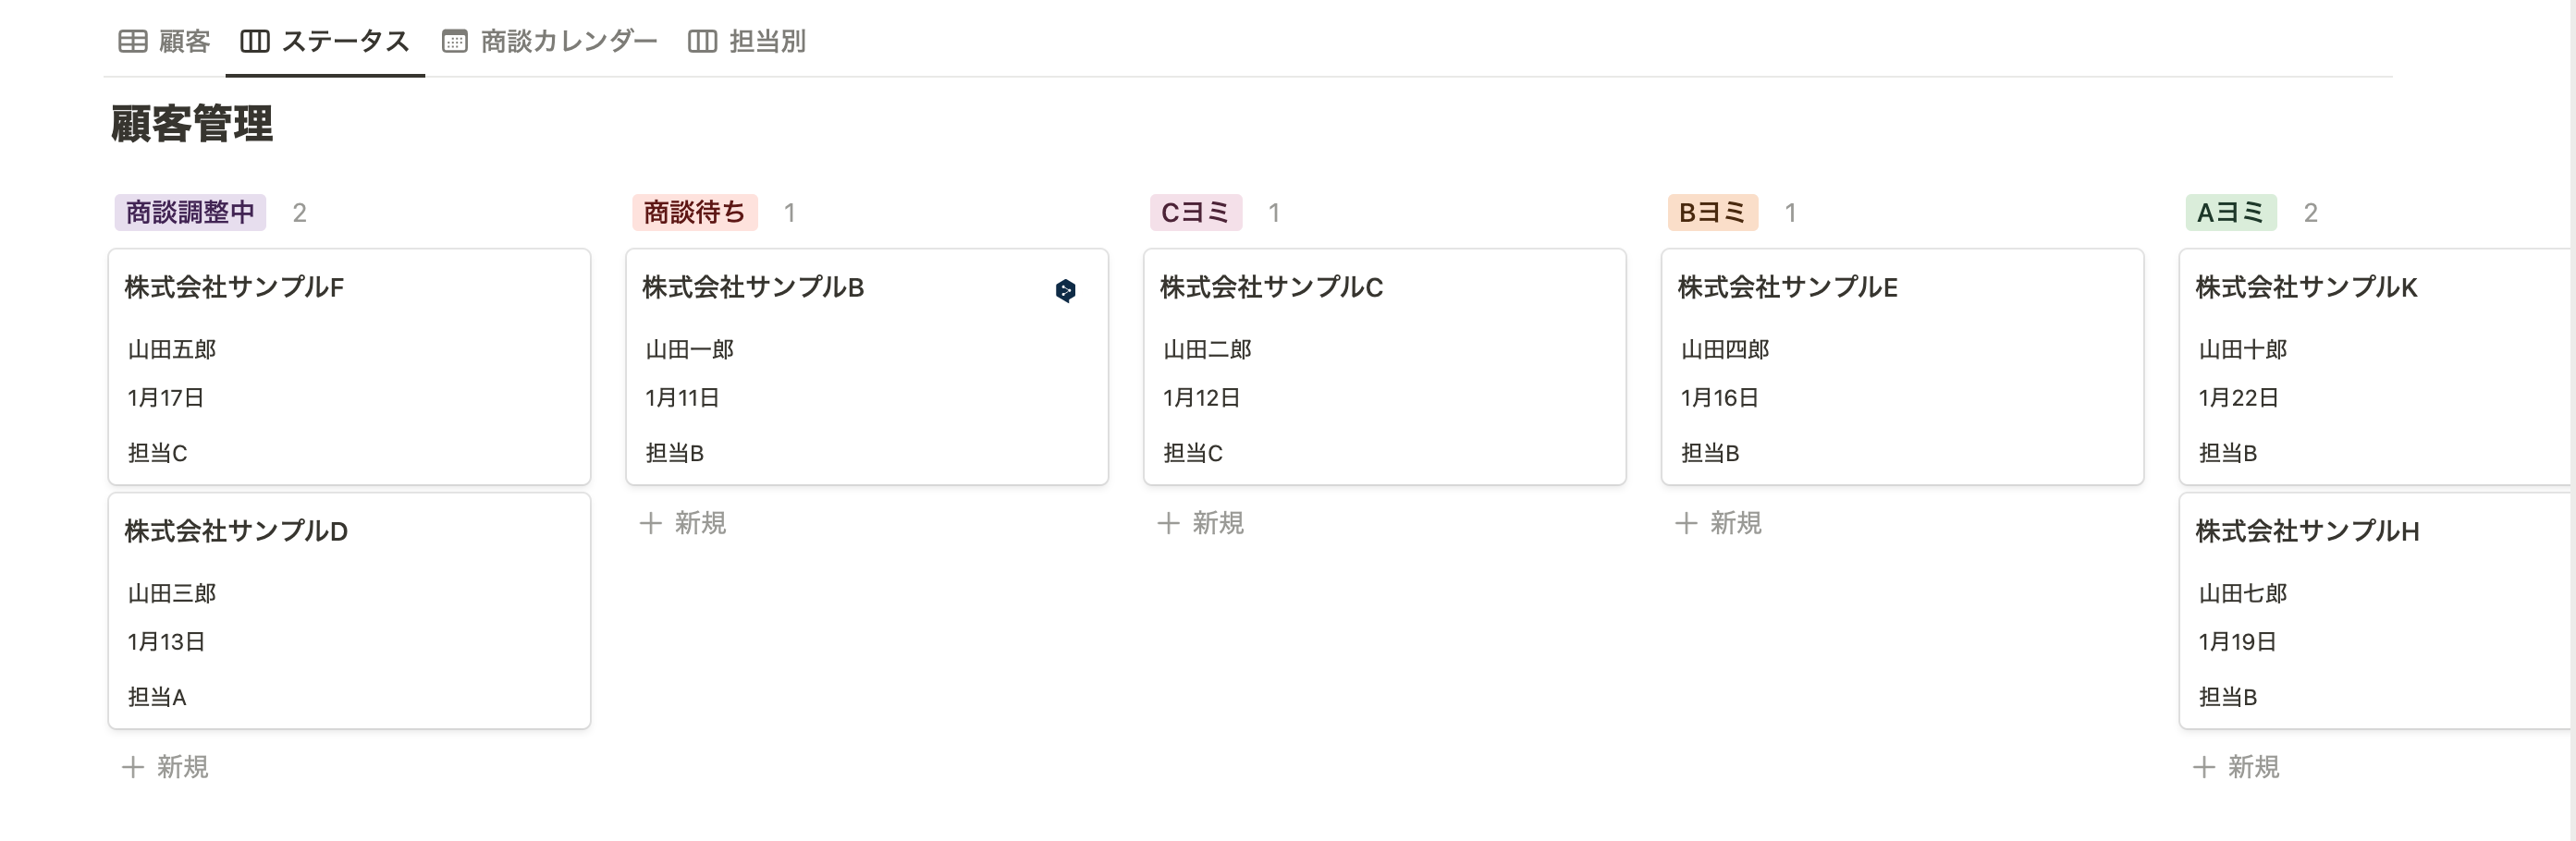Open the 株式会社サンプルC card
Screen dimensions: 2576x841
coord(1384,367)
